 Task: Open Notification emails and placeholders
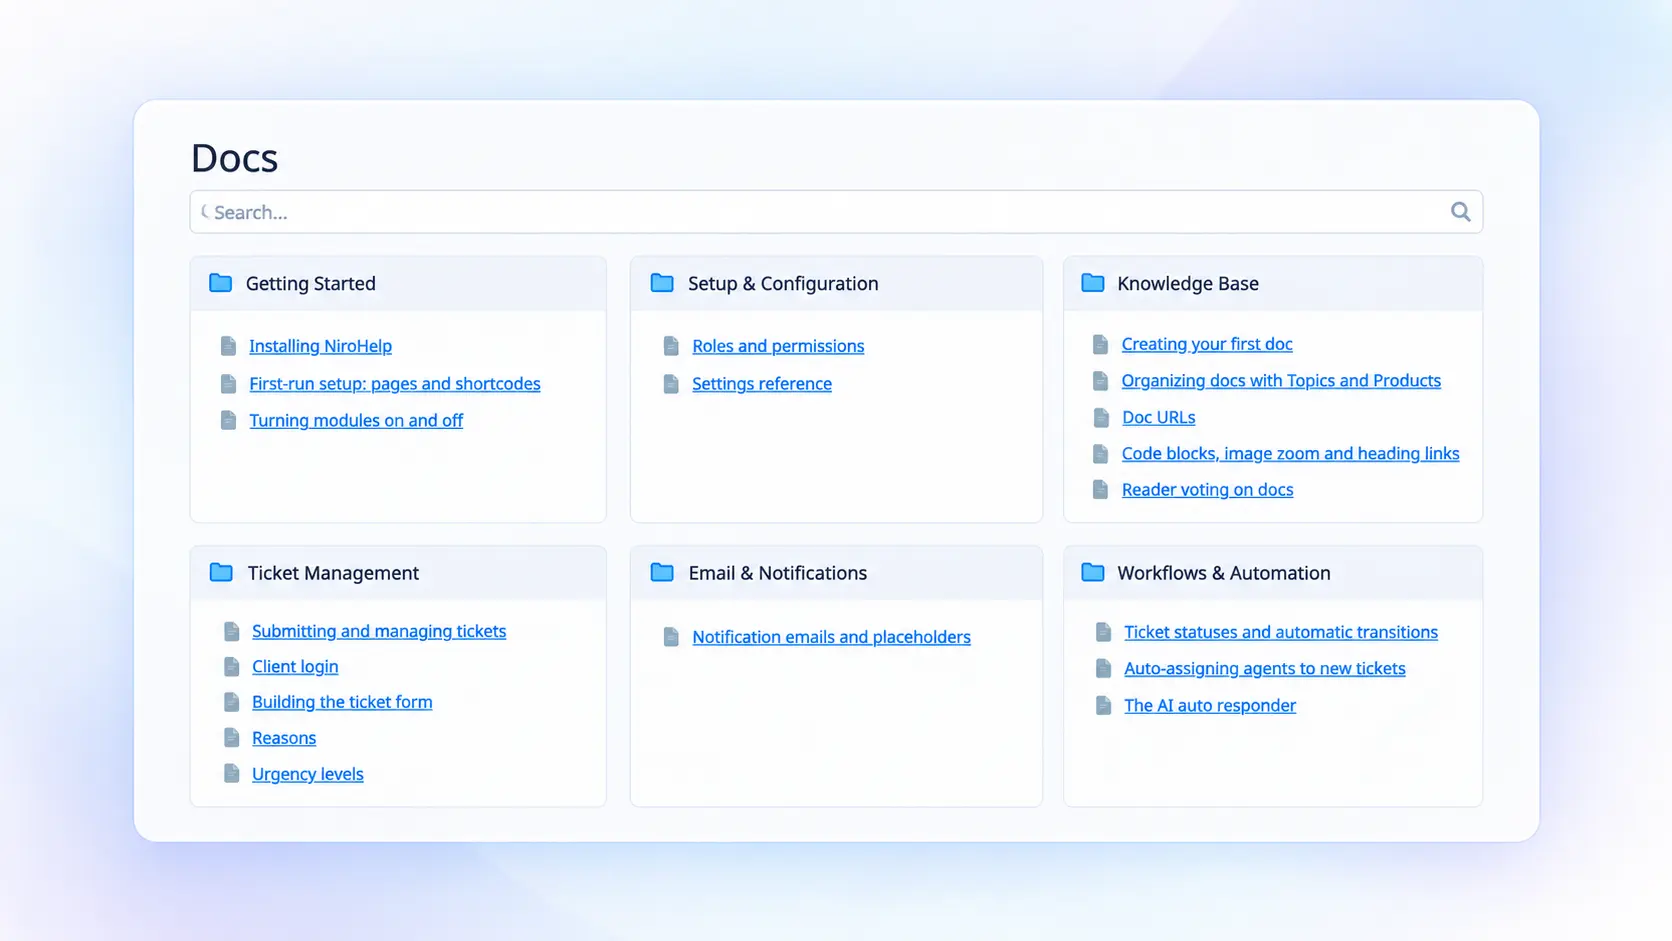tap(831, 637)
